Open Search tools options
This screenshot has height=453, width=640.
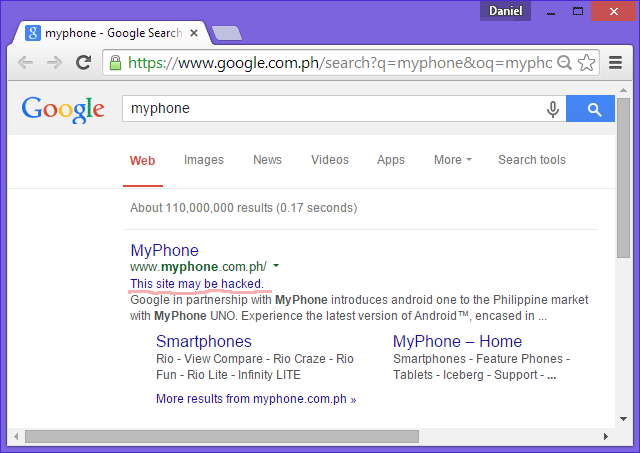(532, 160)
